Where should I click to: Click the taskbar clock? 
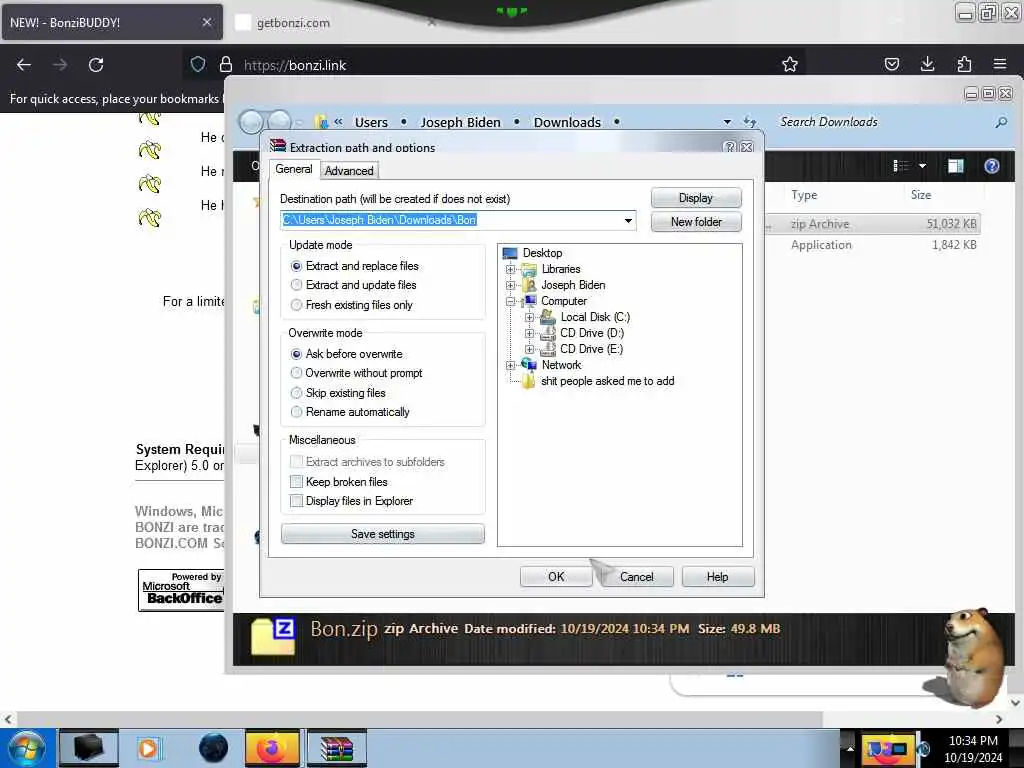(972, 748)
